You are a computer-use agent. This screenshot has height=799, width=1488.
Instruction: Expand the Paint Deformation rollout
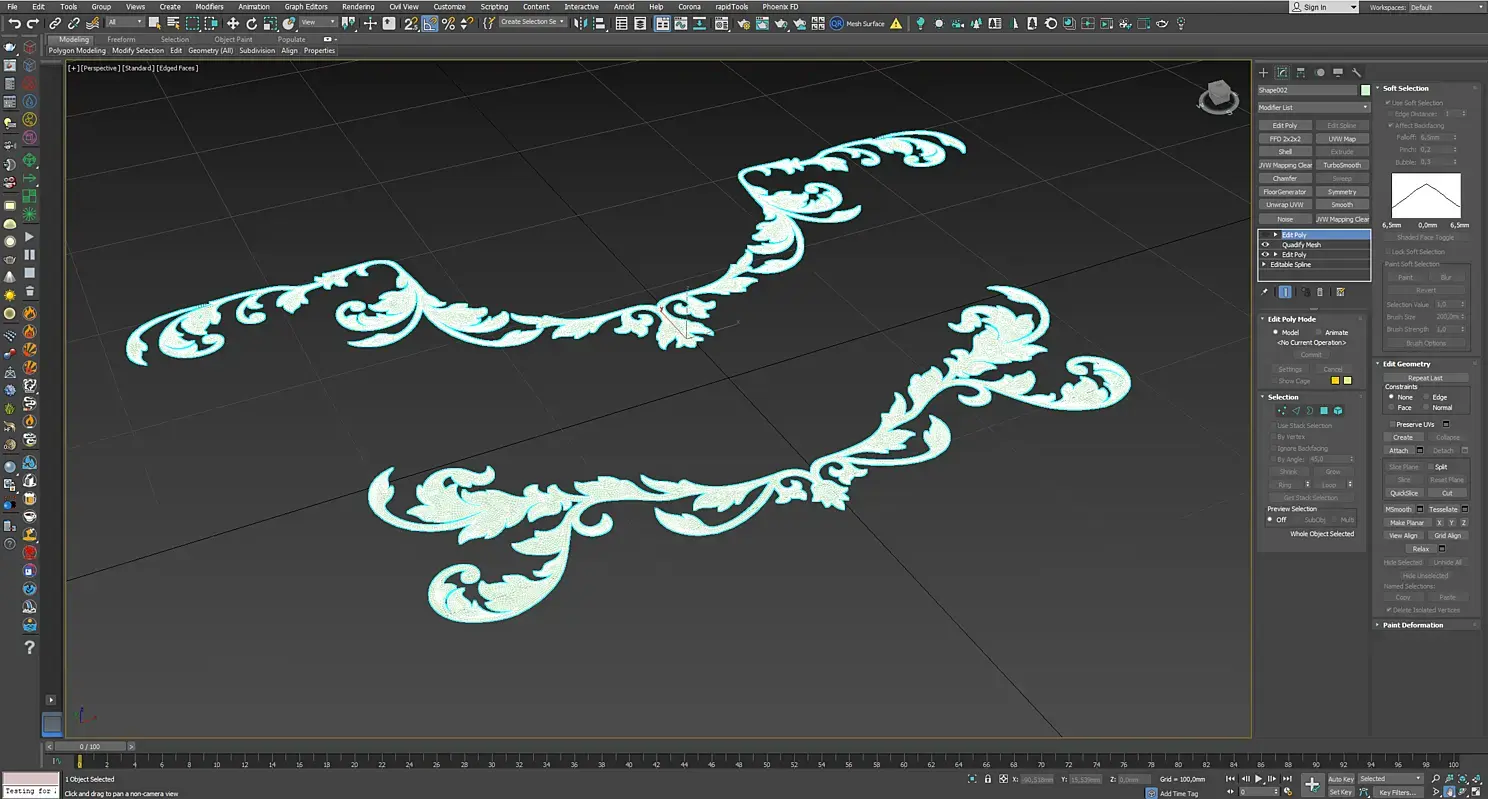[x=1413, y=625]
